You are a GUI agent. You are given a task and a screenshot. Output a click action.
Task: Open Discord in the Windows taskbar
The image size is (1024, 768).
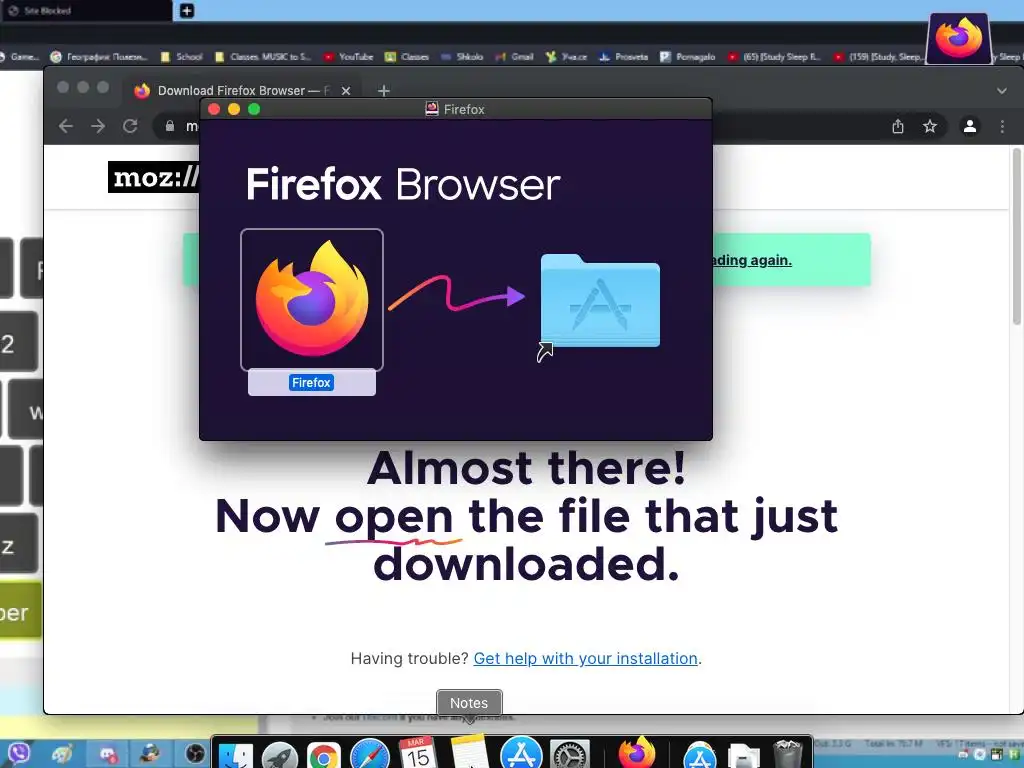click(x=108, y=754)
